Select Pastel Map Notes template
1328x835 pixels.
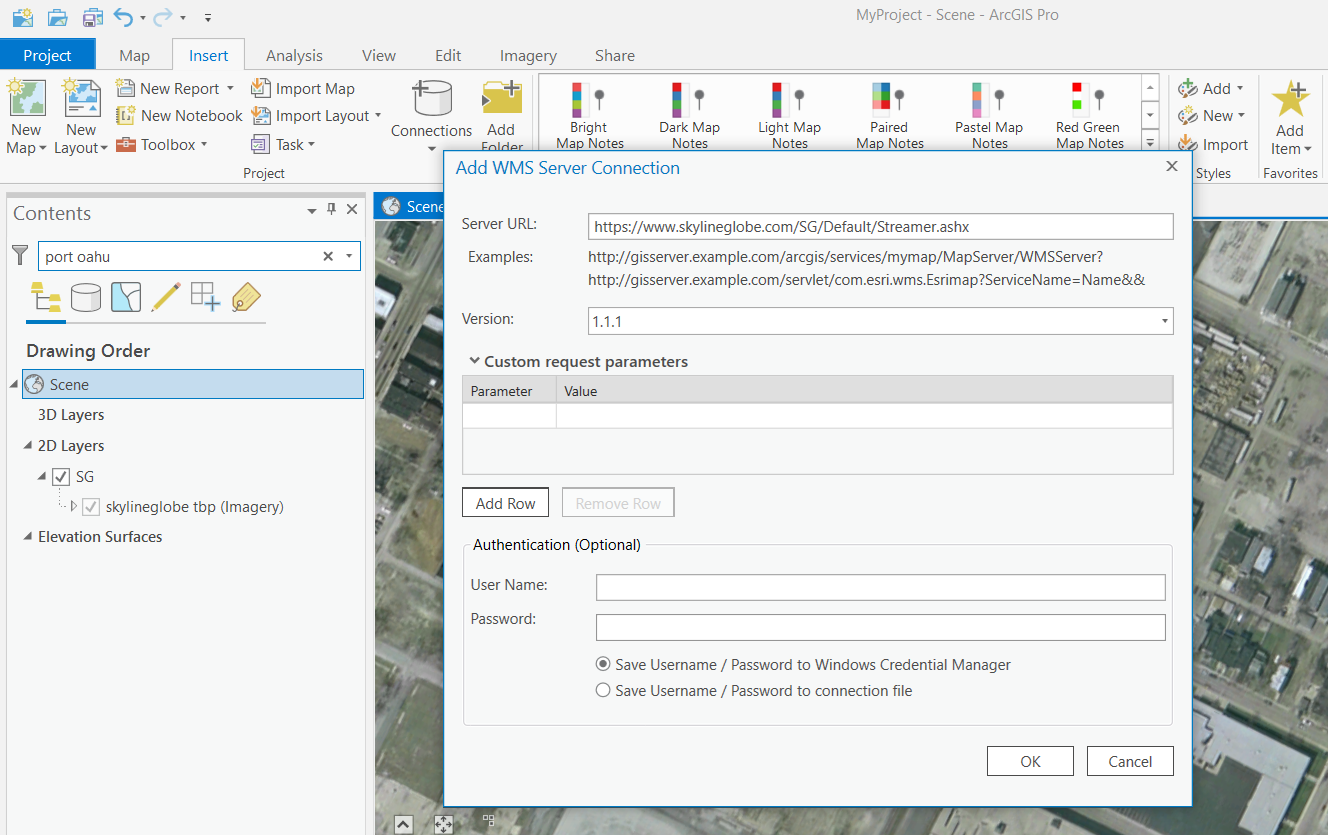tap(989, 115)
